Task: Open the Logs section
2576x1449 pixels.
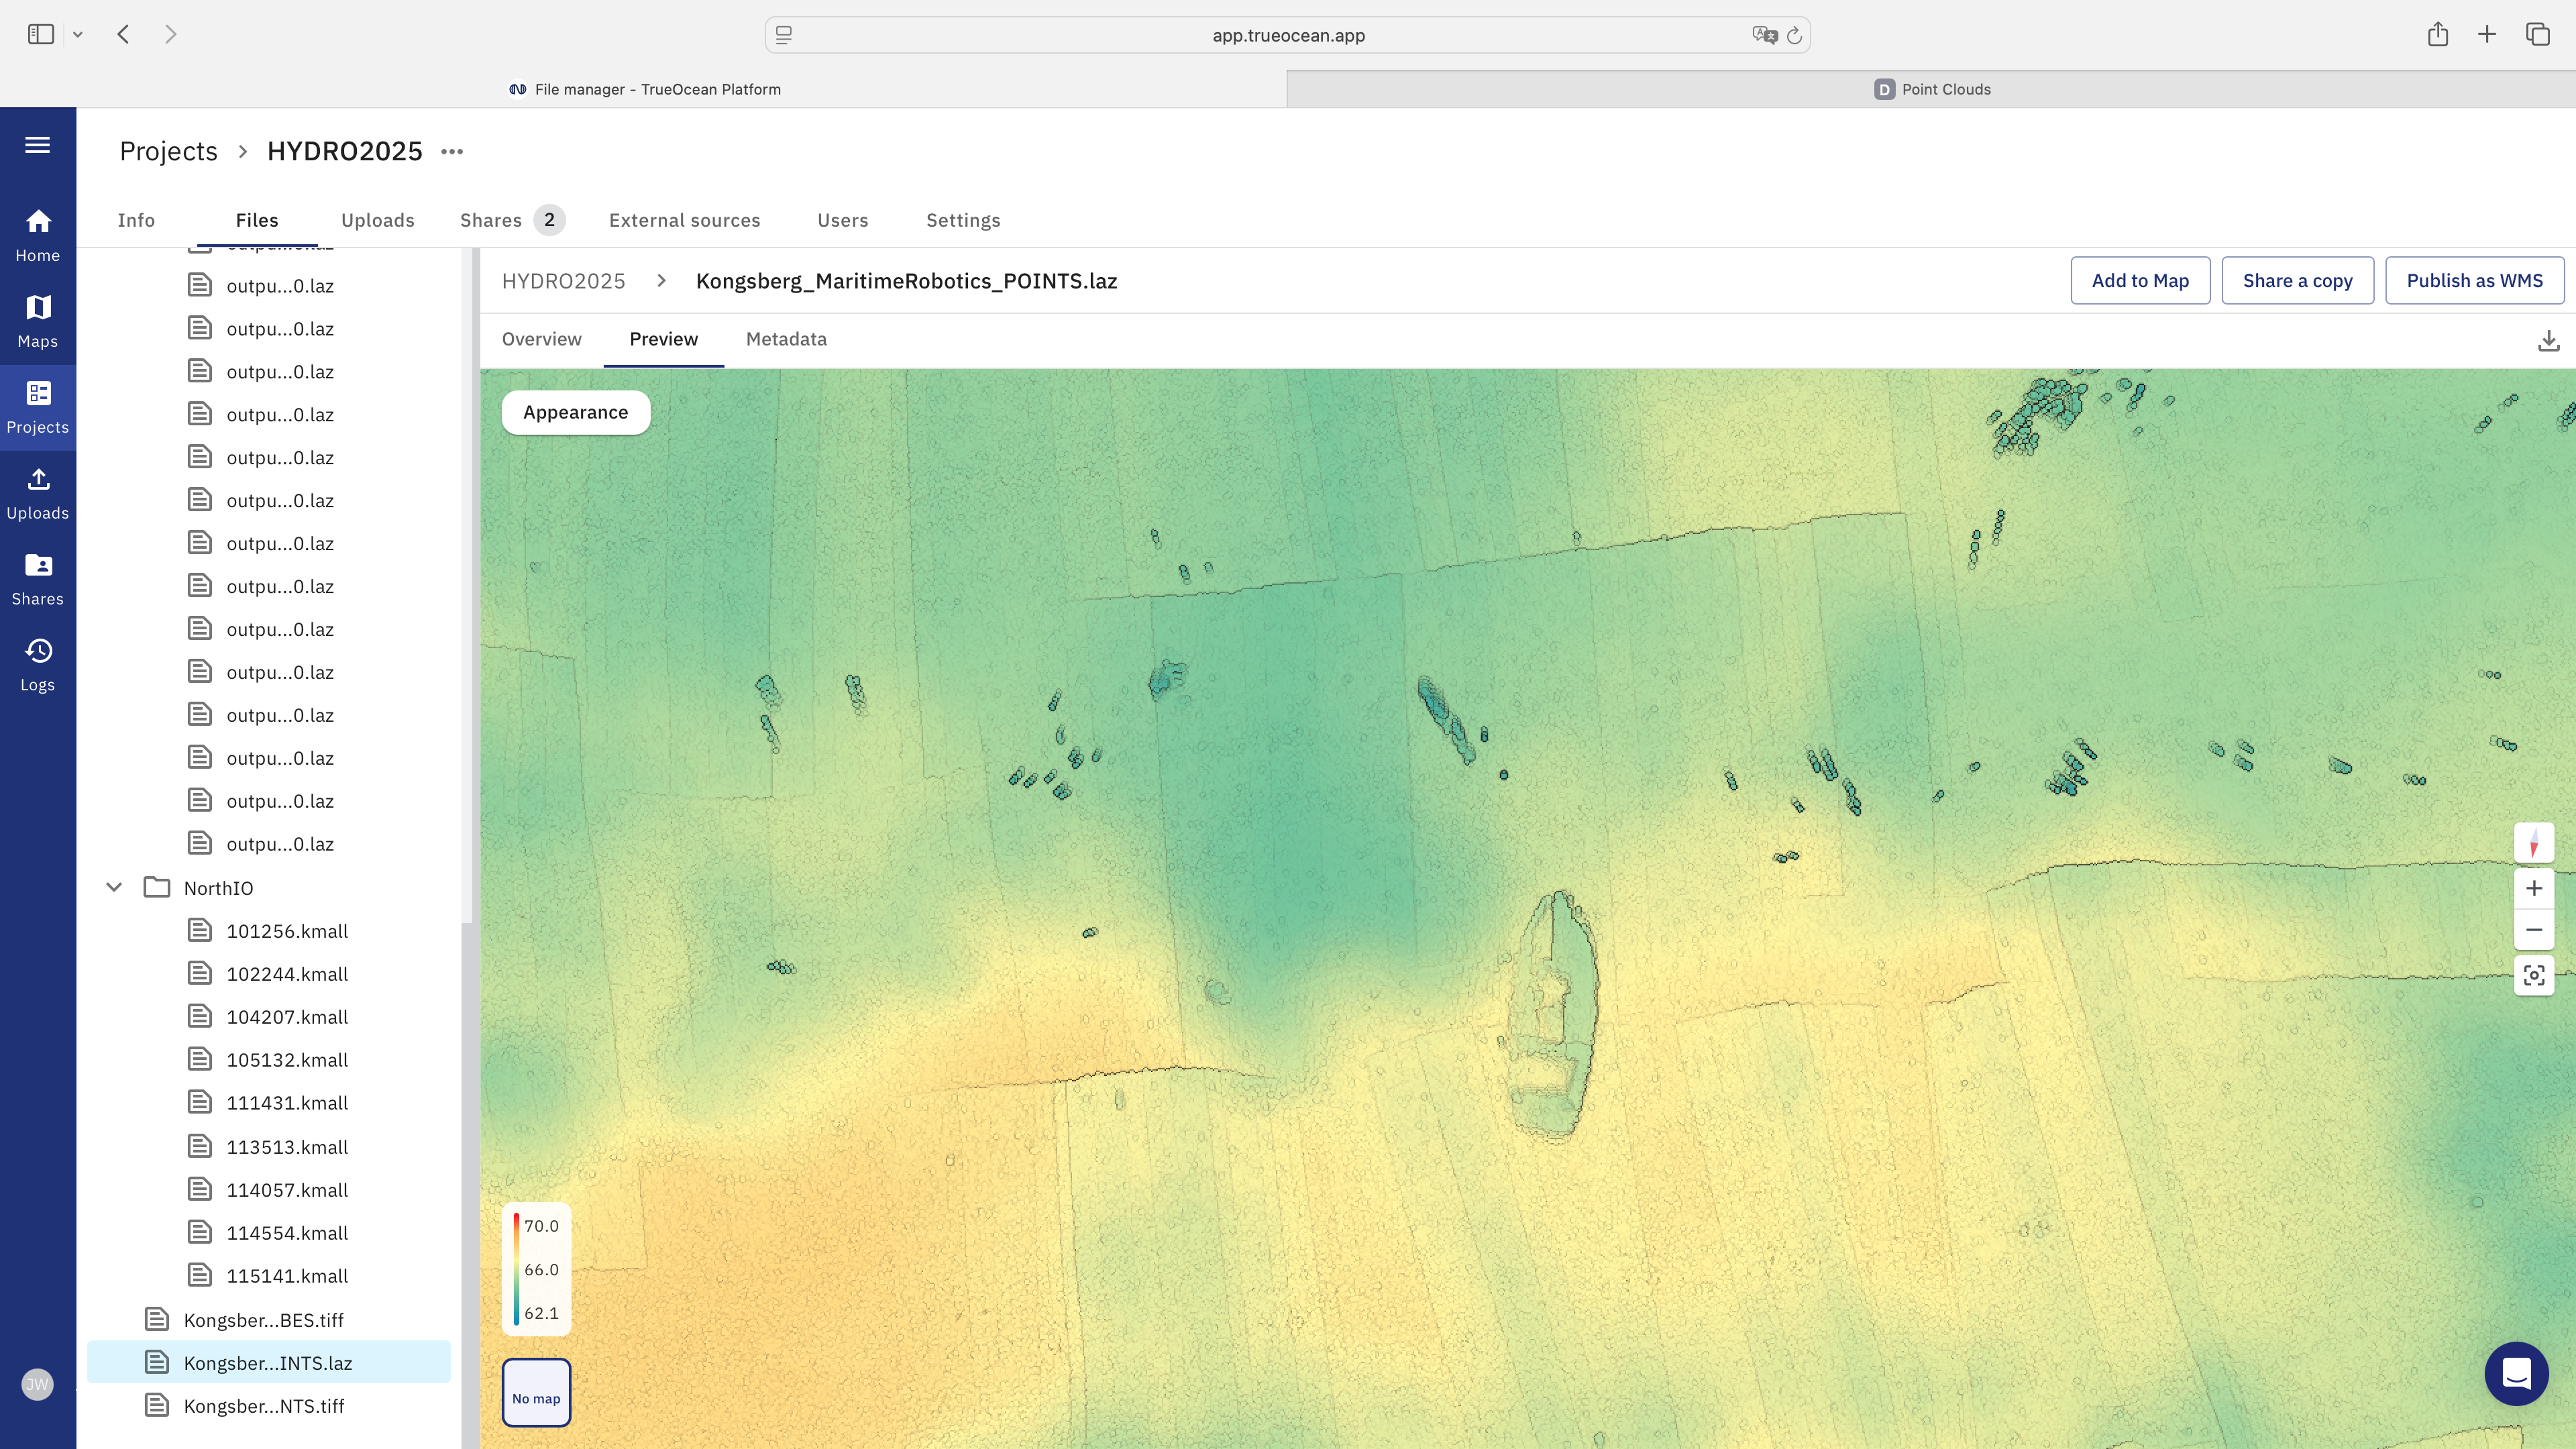Action: coord(38,663)
